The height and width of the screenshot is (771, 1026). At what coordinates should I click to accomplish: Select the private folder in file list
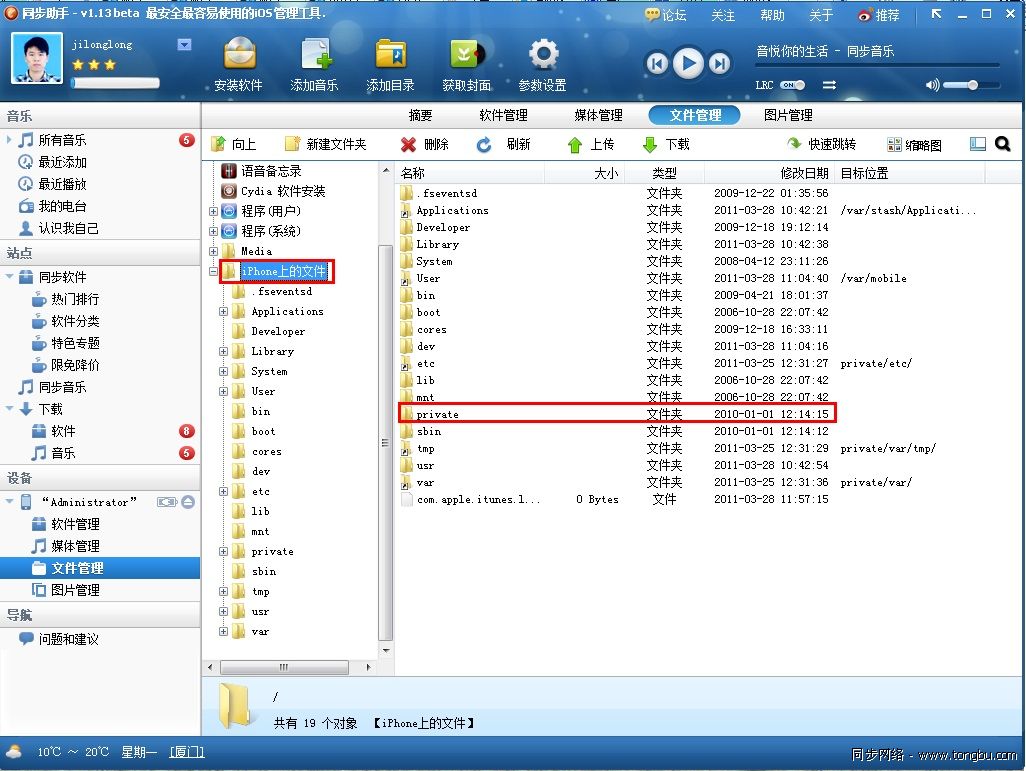(x=617, y=414)
